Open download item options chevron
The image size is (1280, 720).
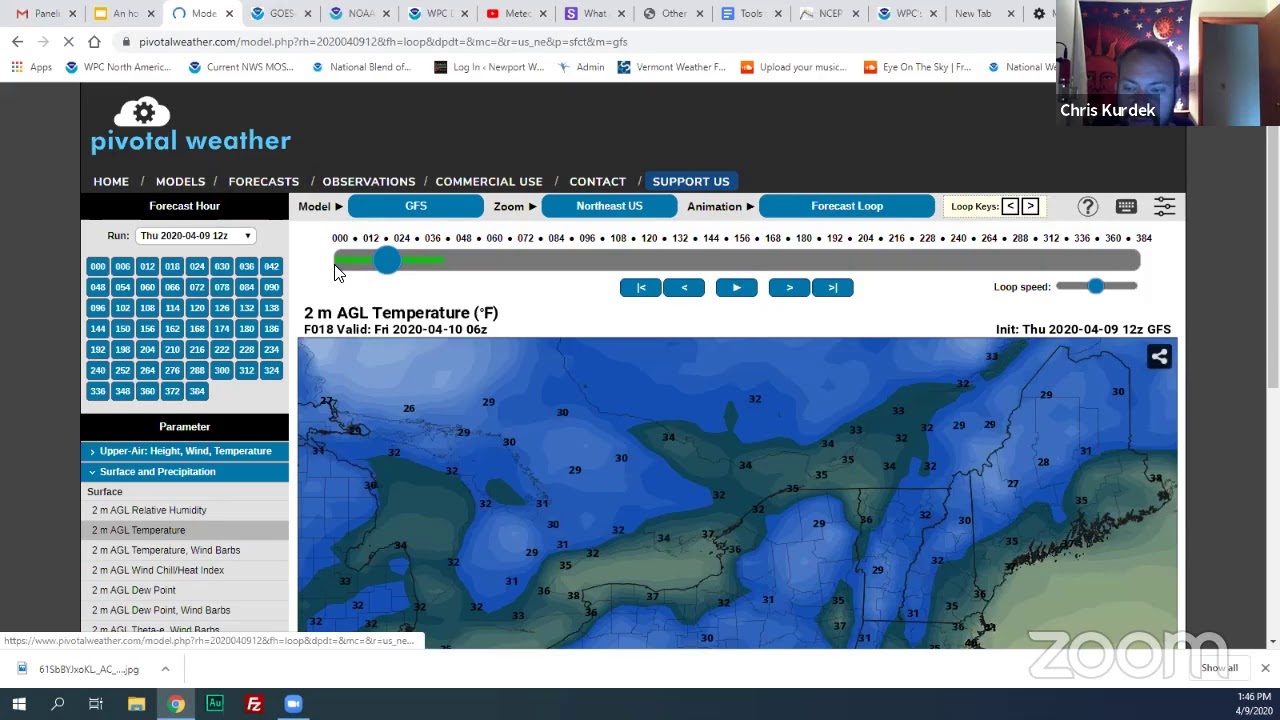pos(165,669)
